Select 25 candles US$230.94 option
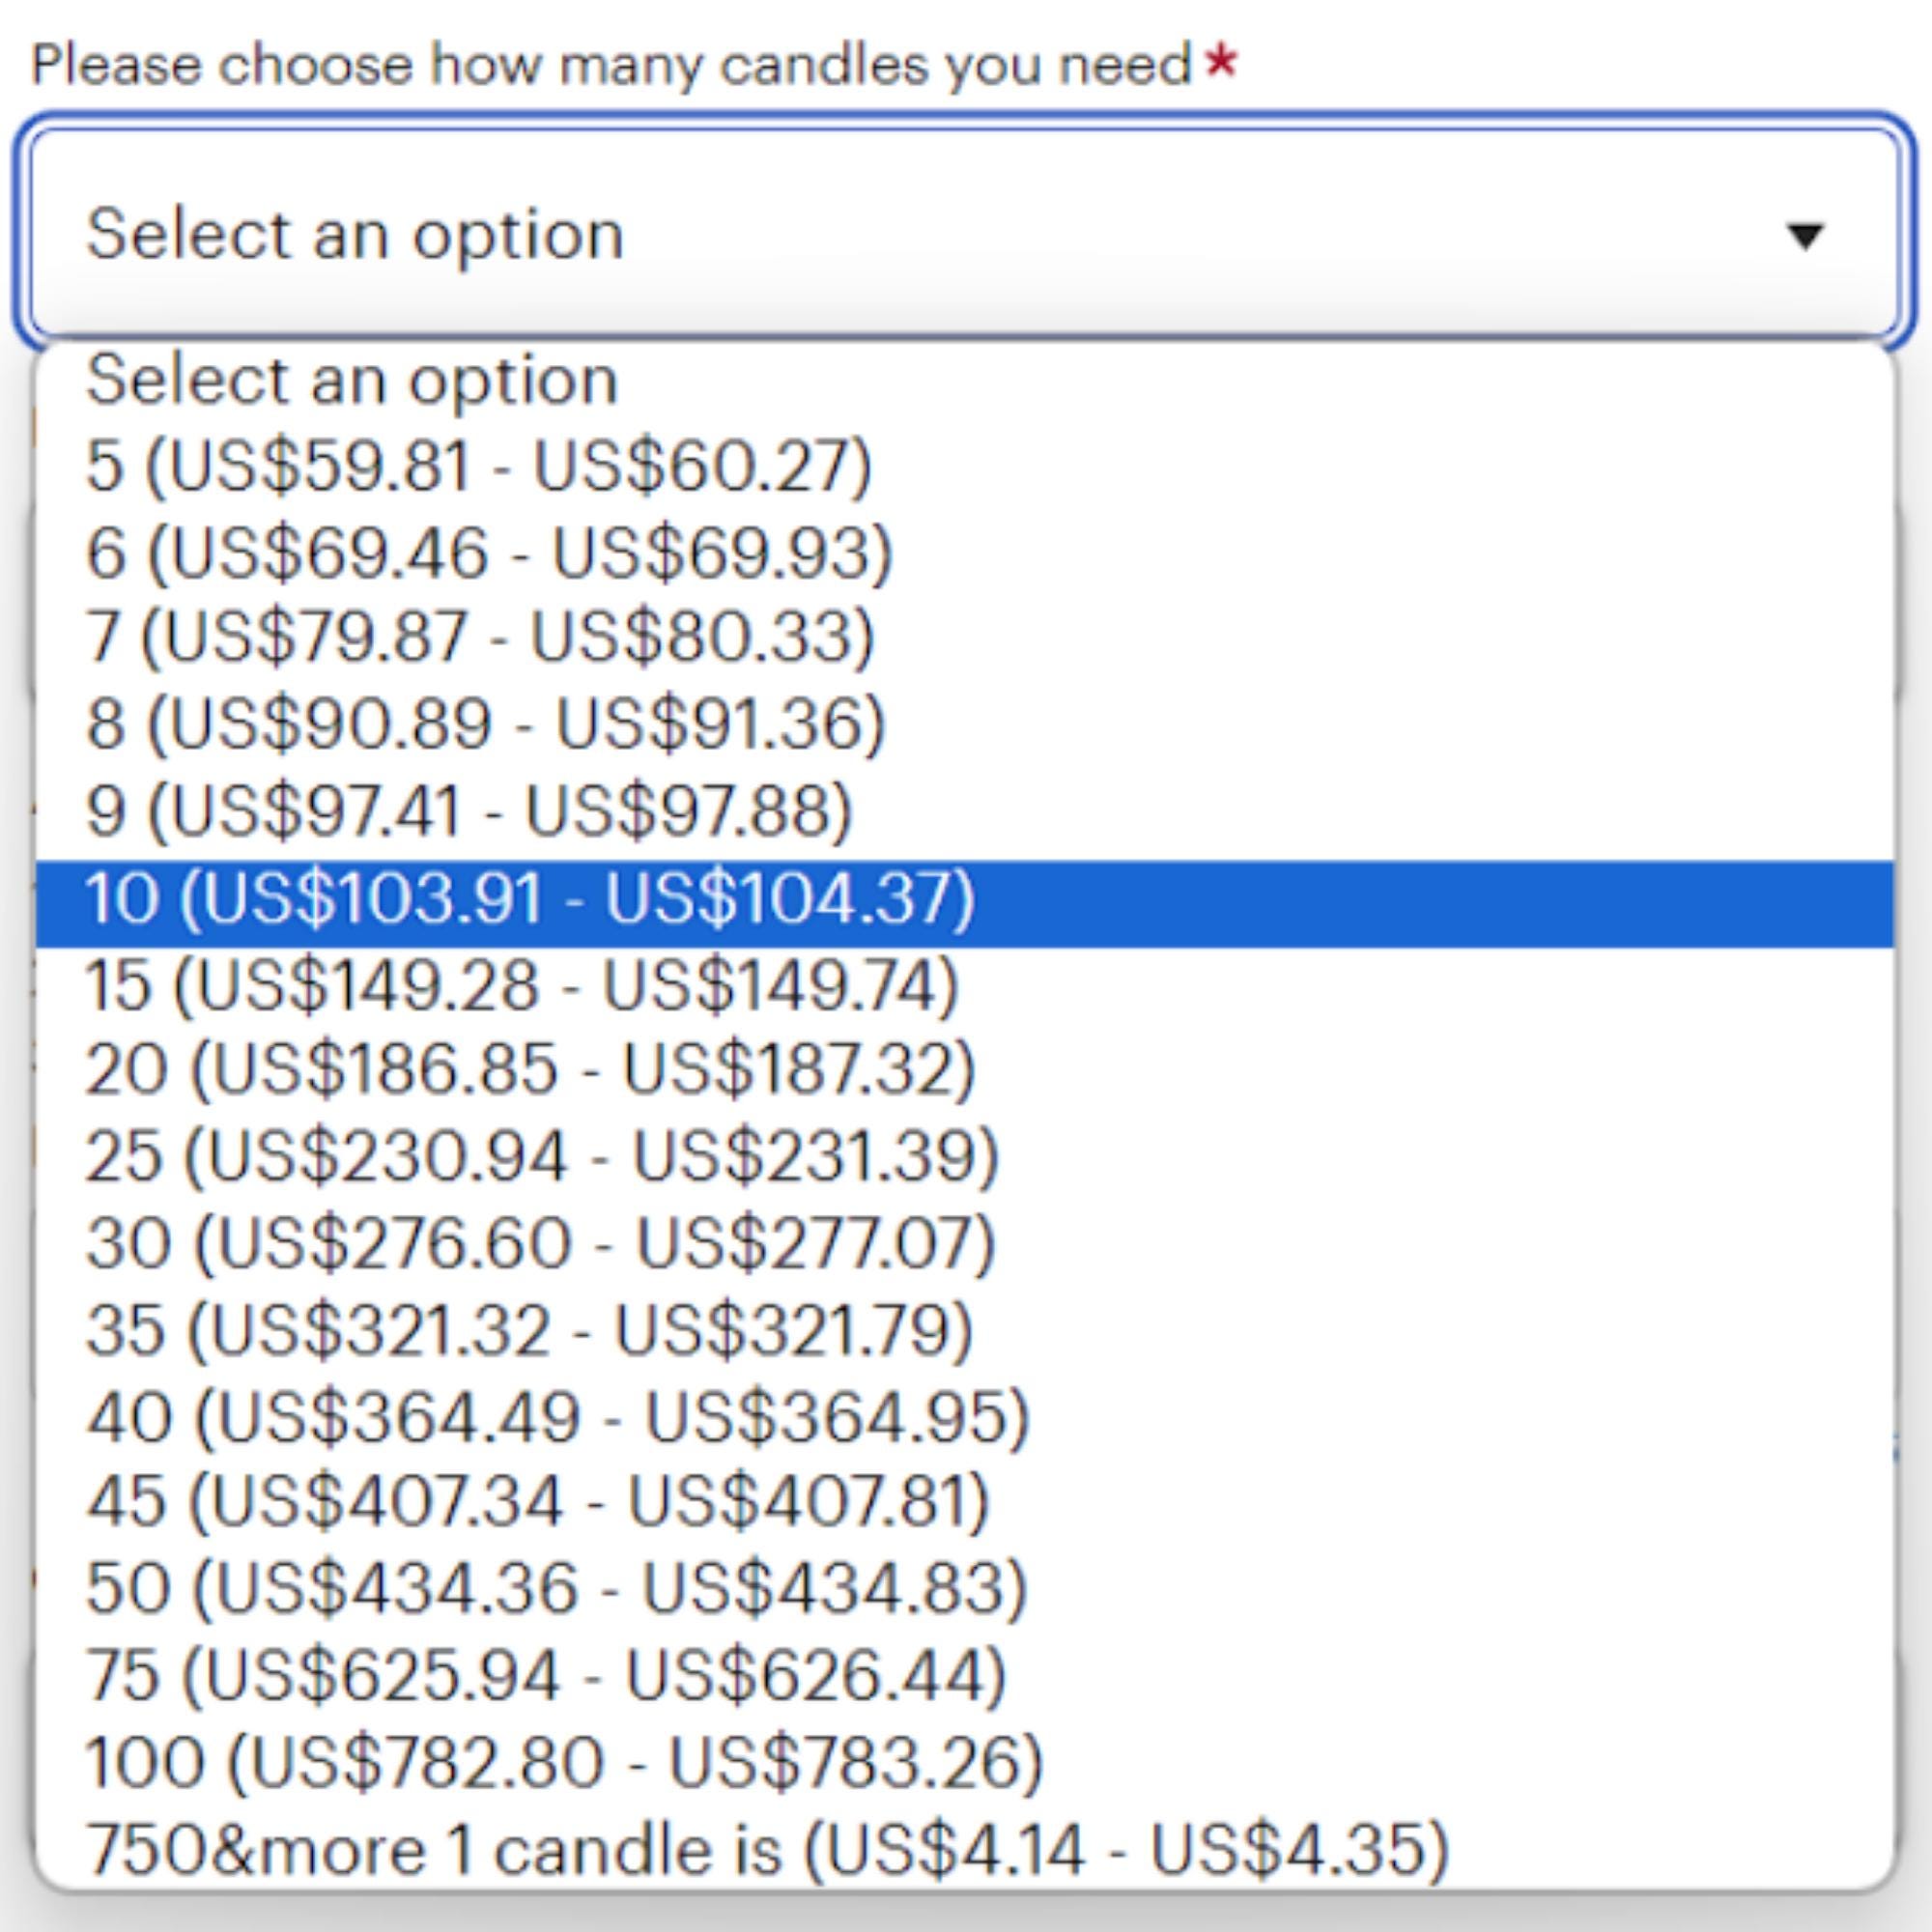 tap(542, 1156)
